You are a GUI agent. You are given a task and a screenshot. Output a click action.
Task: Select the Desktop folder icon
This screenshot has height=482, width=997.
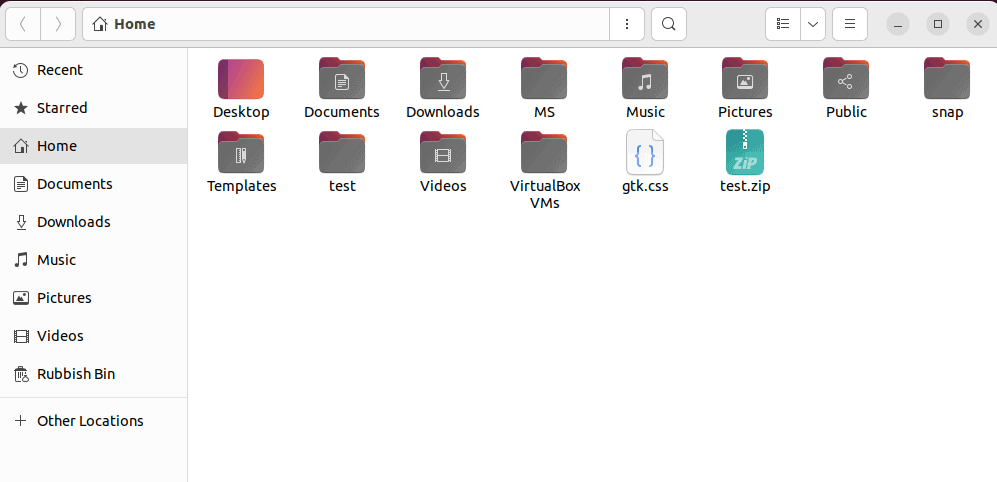click(x=241, y=79)
